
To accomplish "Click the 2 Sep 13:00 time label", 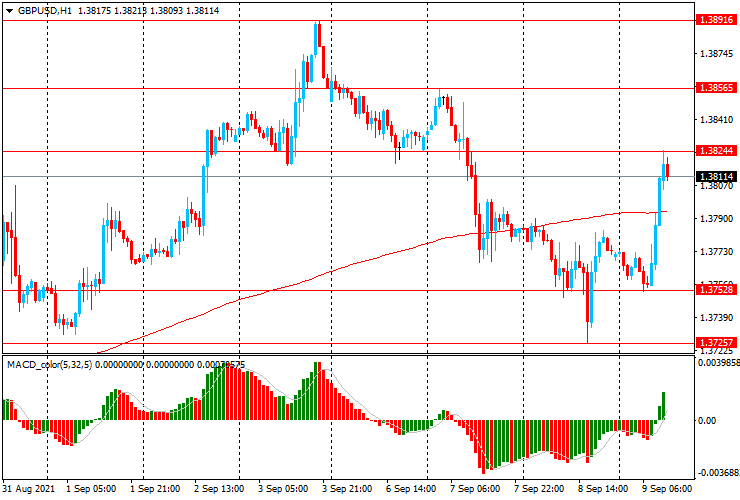I will [x=219, y=489].
